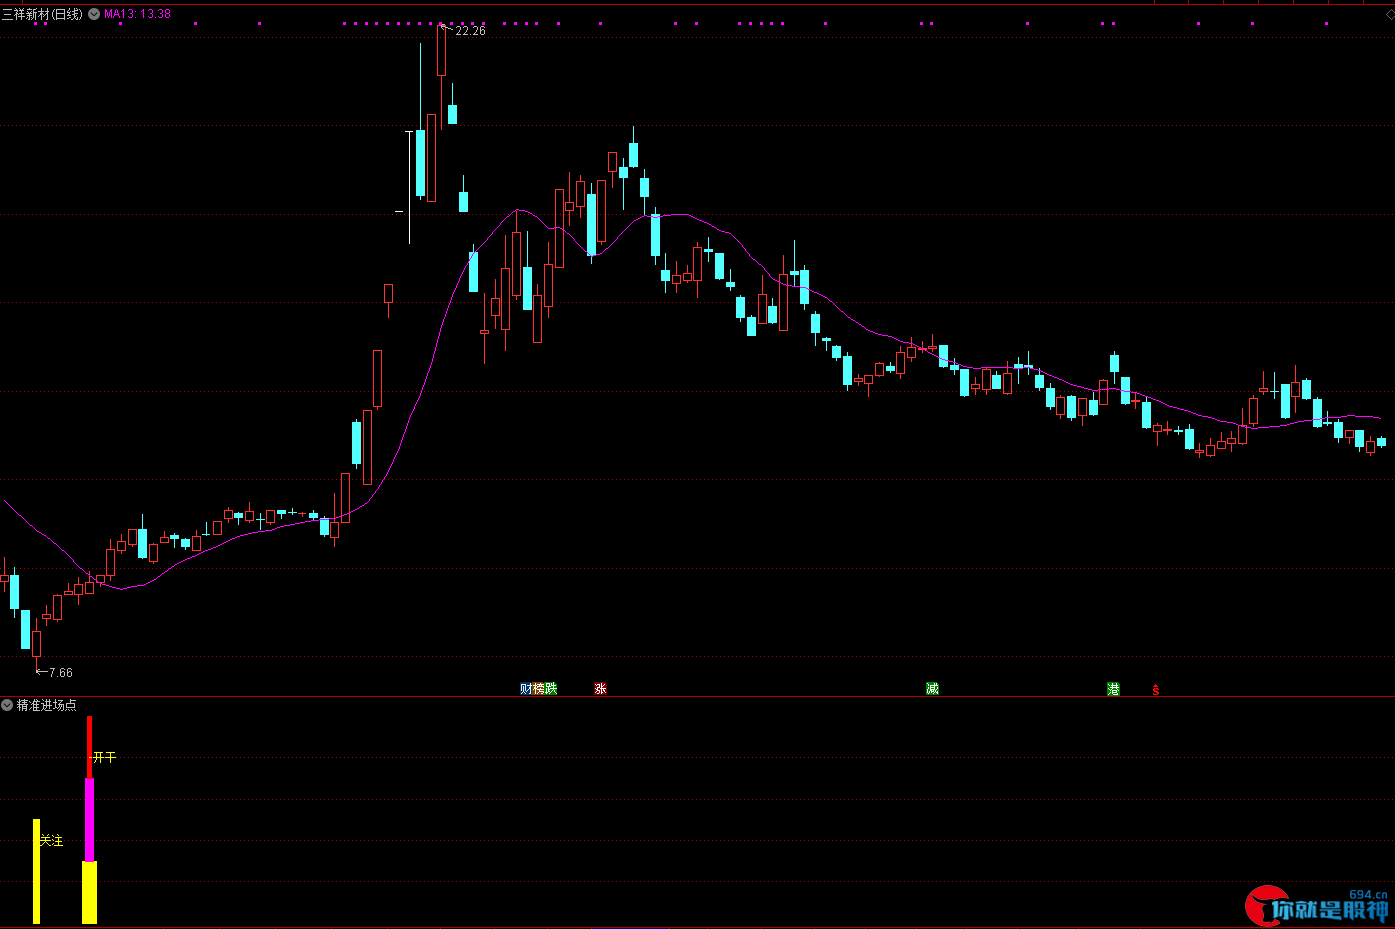
Task: Click the 跌 event marker icon
Action: point(551,689)
